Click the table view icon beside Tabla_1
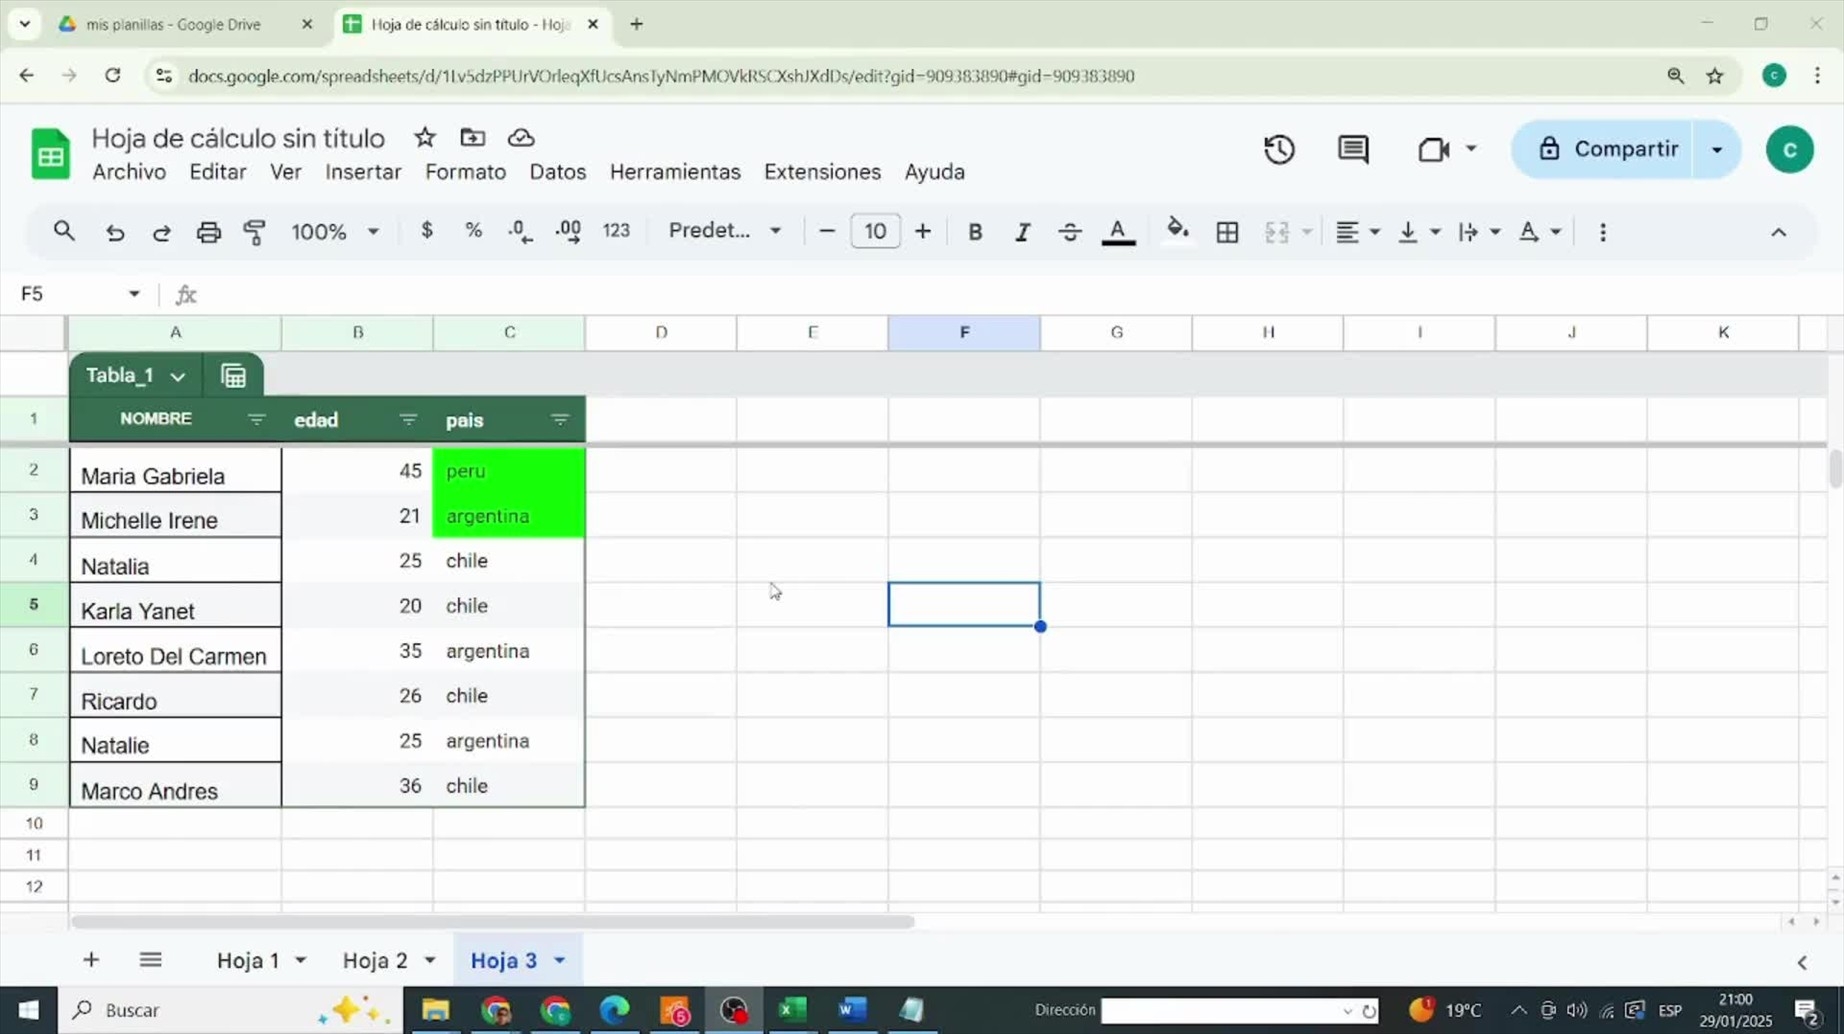This screenshot has width=1844, height=1034. click(x=234, y=376)
